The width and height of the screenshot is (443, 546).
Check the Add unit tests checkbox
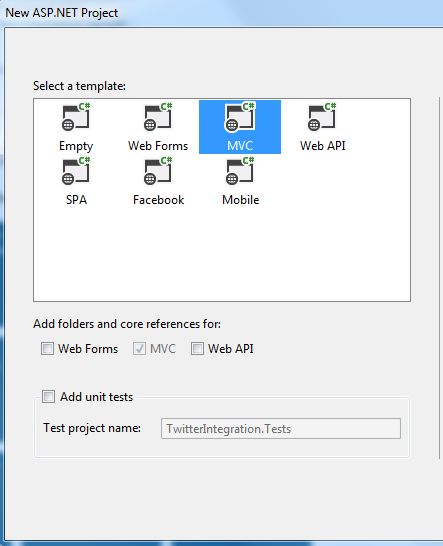(48, 396)
